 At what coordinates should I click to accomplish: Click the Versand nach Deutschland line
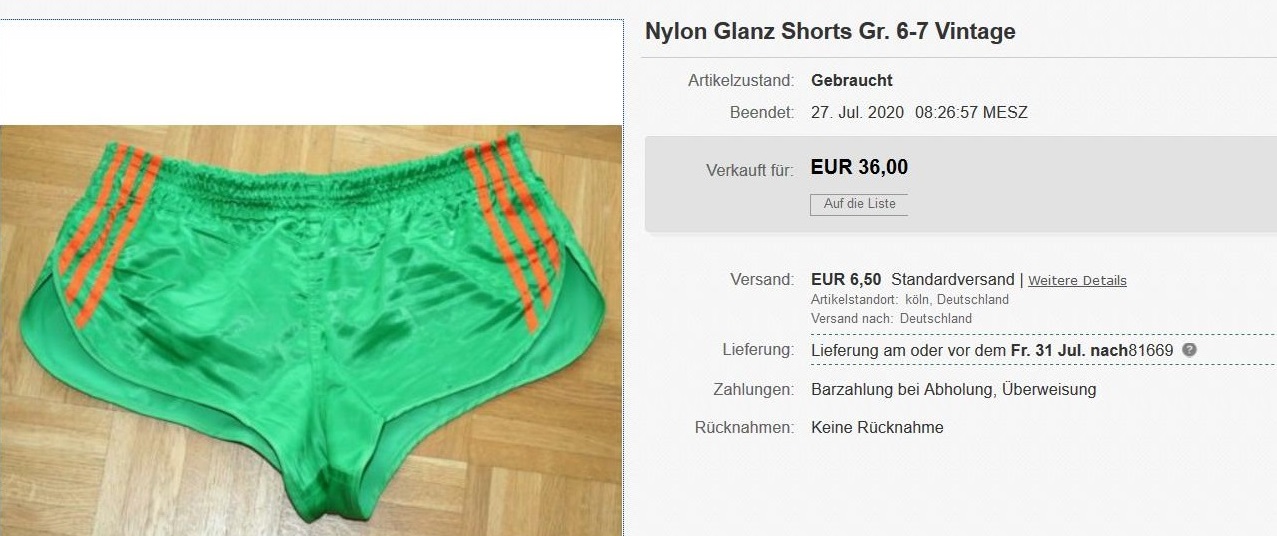pyautogui.click(x=891, y=319)
